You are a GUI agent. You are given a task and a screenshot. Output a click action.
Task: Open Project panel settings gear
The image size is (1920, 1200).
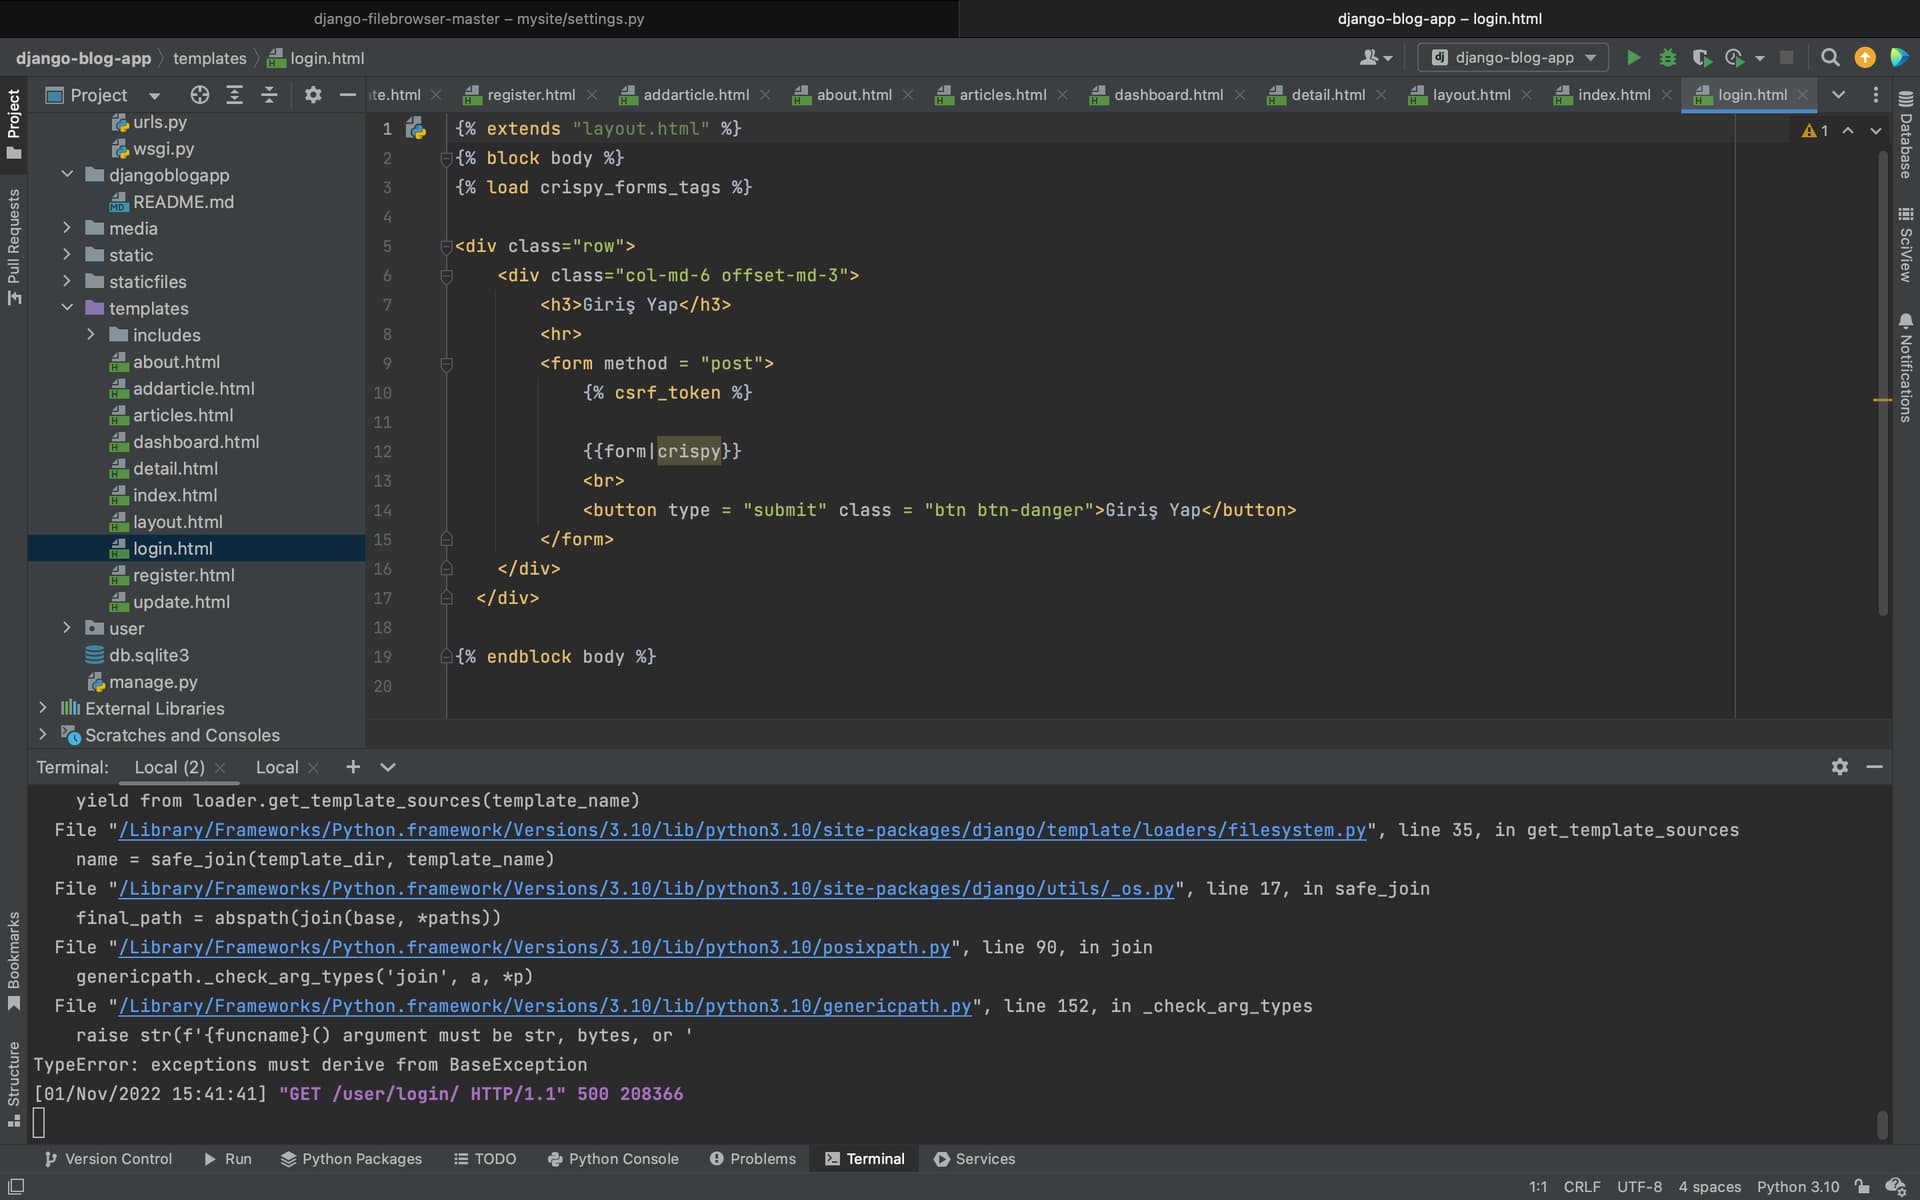(x=313, y=95)
